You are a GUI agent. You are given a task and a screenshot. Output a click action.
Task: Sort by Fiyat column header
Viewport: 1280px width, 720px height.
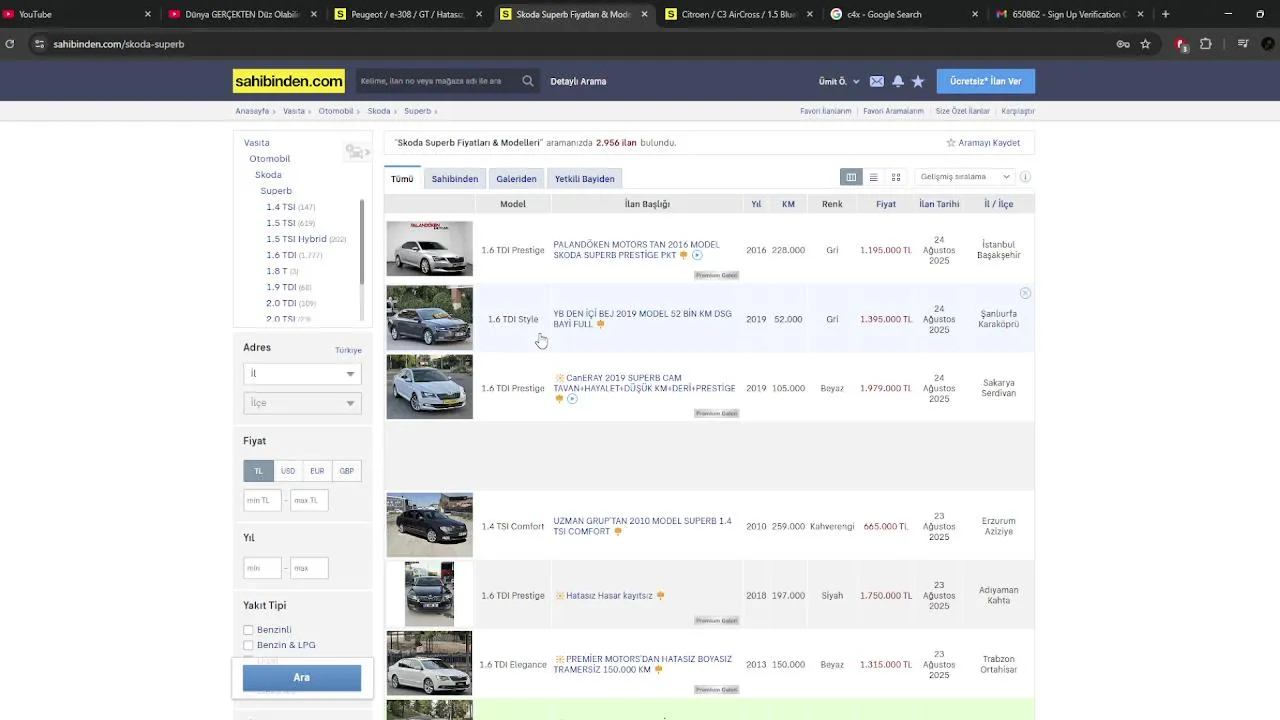tap(886, 204)
